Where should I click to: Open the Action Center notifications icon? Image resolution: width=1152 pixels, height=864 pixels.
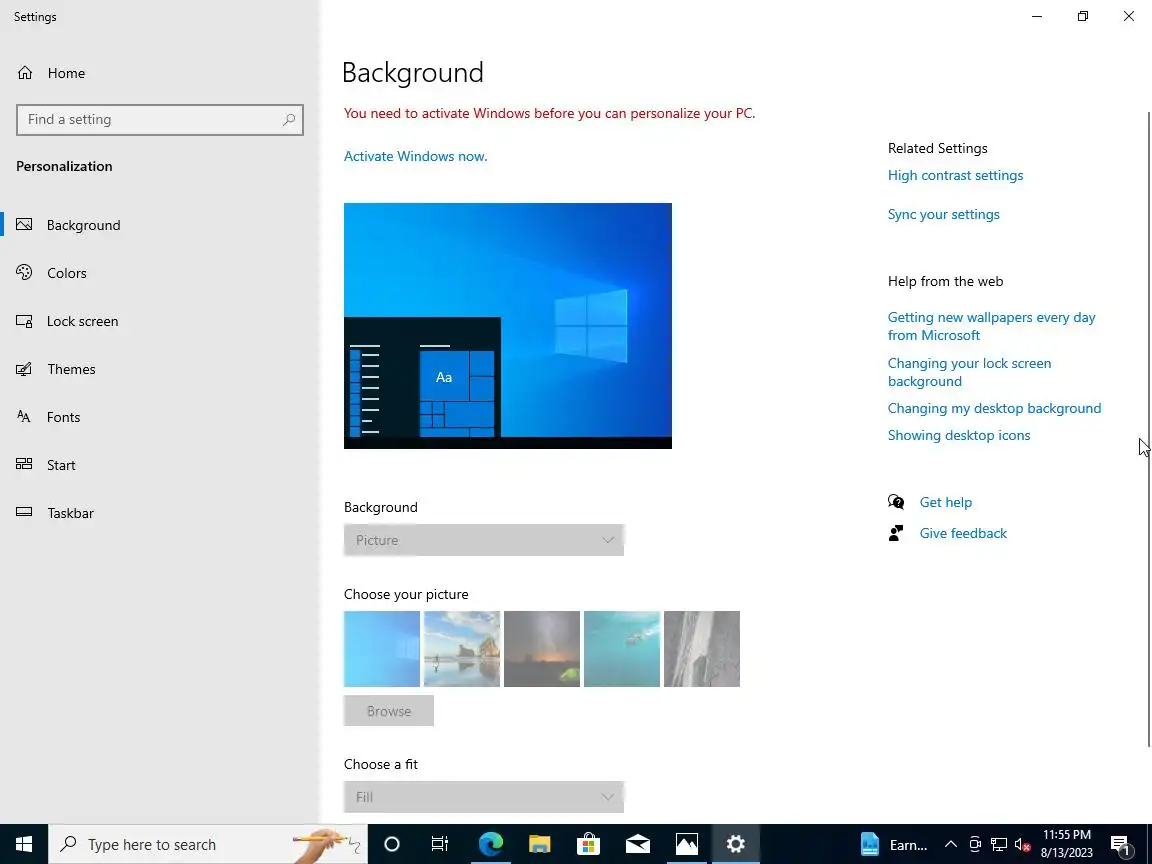(x=1120, y=844)
